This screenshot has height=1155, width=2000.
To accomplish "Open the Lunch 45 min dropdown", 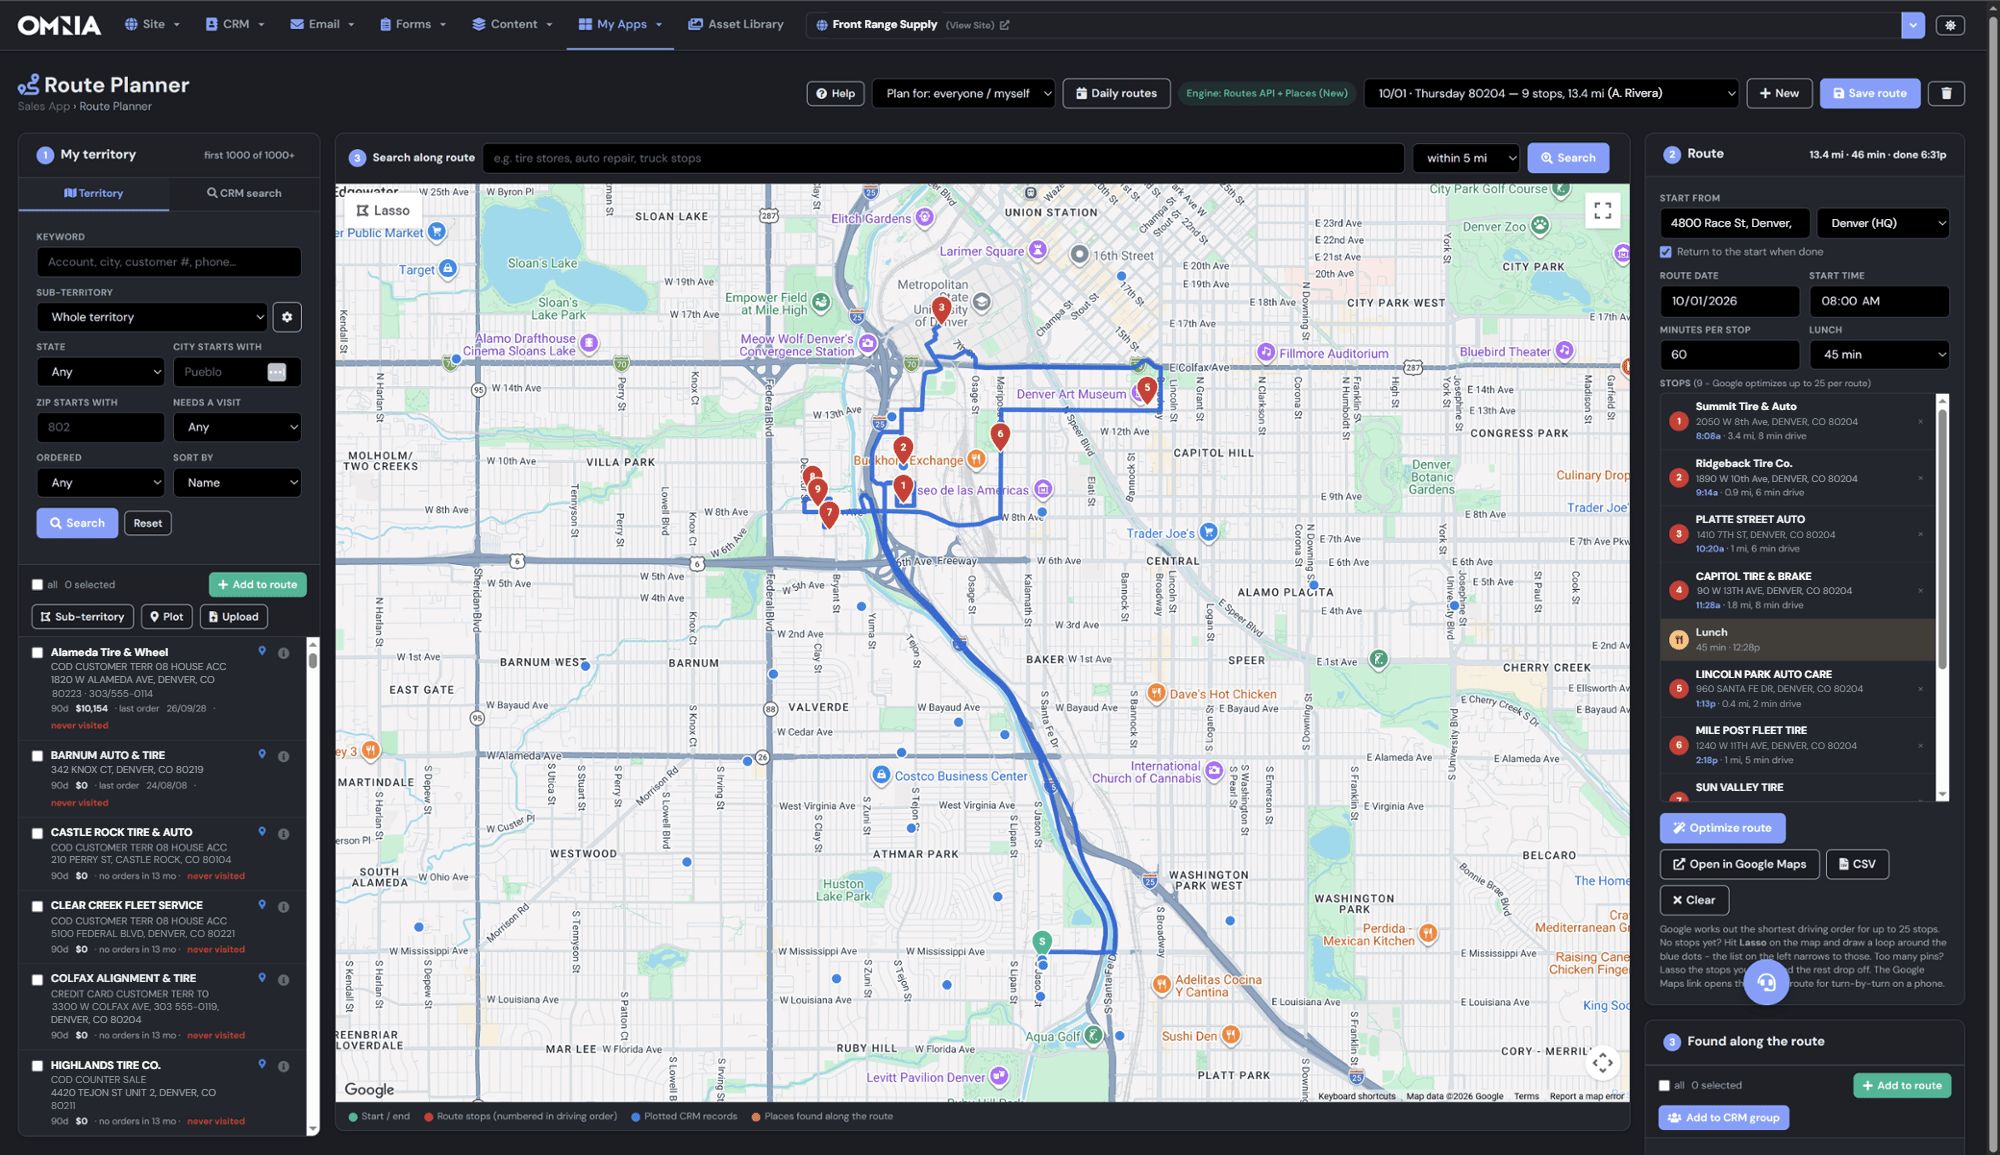I will tap(1879, 354).
